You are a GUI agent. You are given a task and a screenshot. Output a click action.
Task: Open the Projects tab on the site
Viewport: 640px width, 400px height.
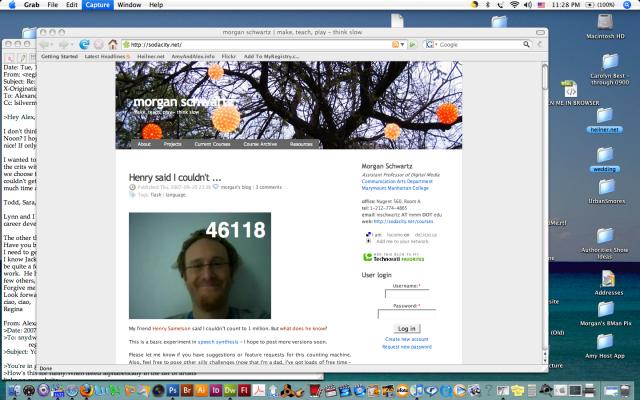click(172, 144)
